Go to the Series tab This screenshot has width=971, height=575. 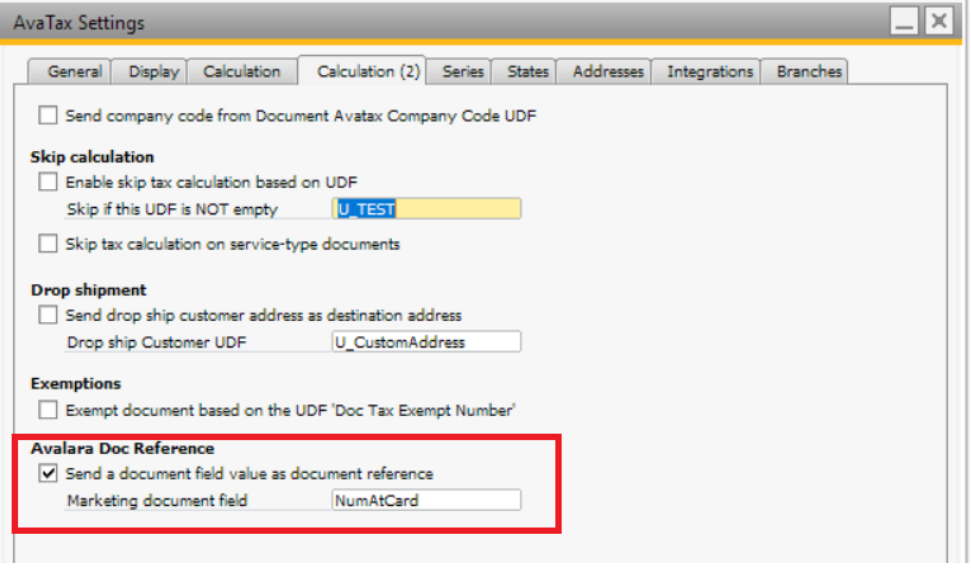pyautogui.click(x=459, y=72)
